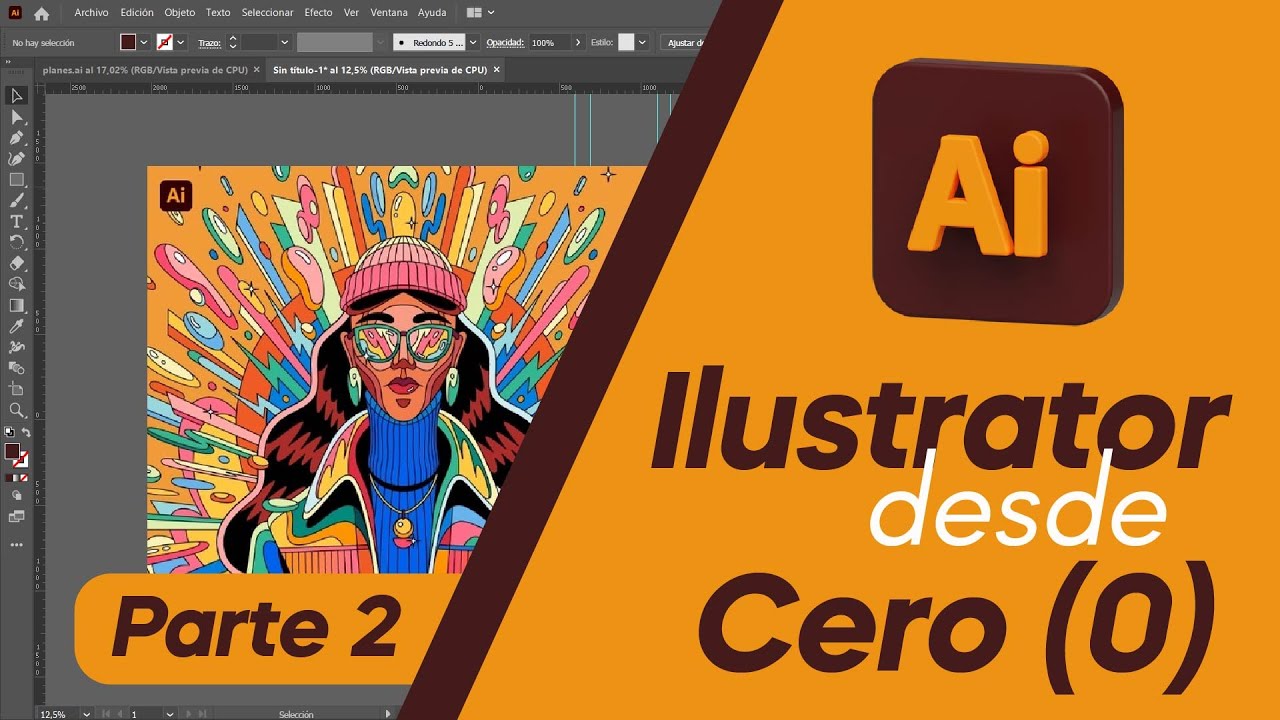Click the fill color swatch in control bar
1280x720 pixels.
pyautogui.click(x=128, y=43)
